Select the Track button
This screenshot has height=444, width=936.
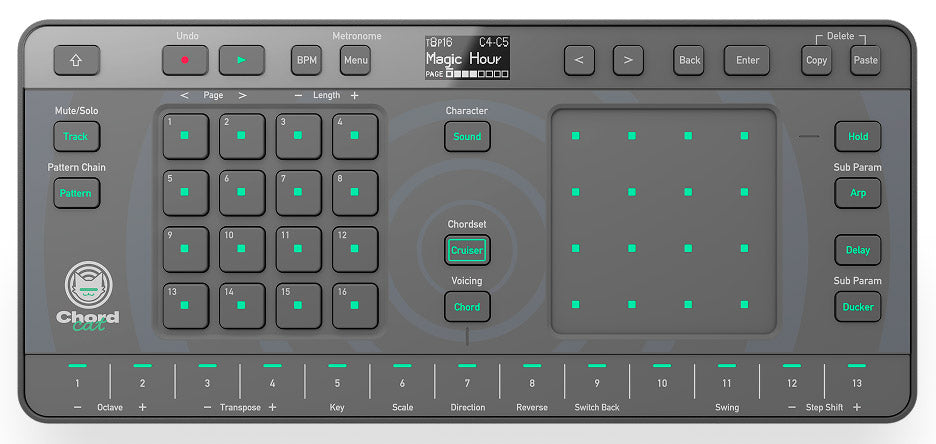[76, 137]
